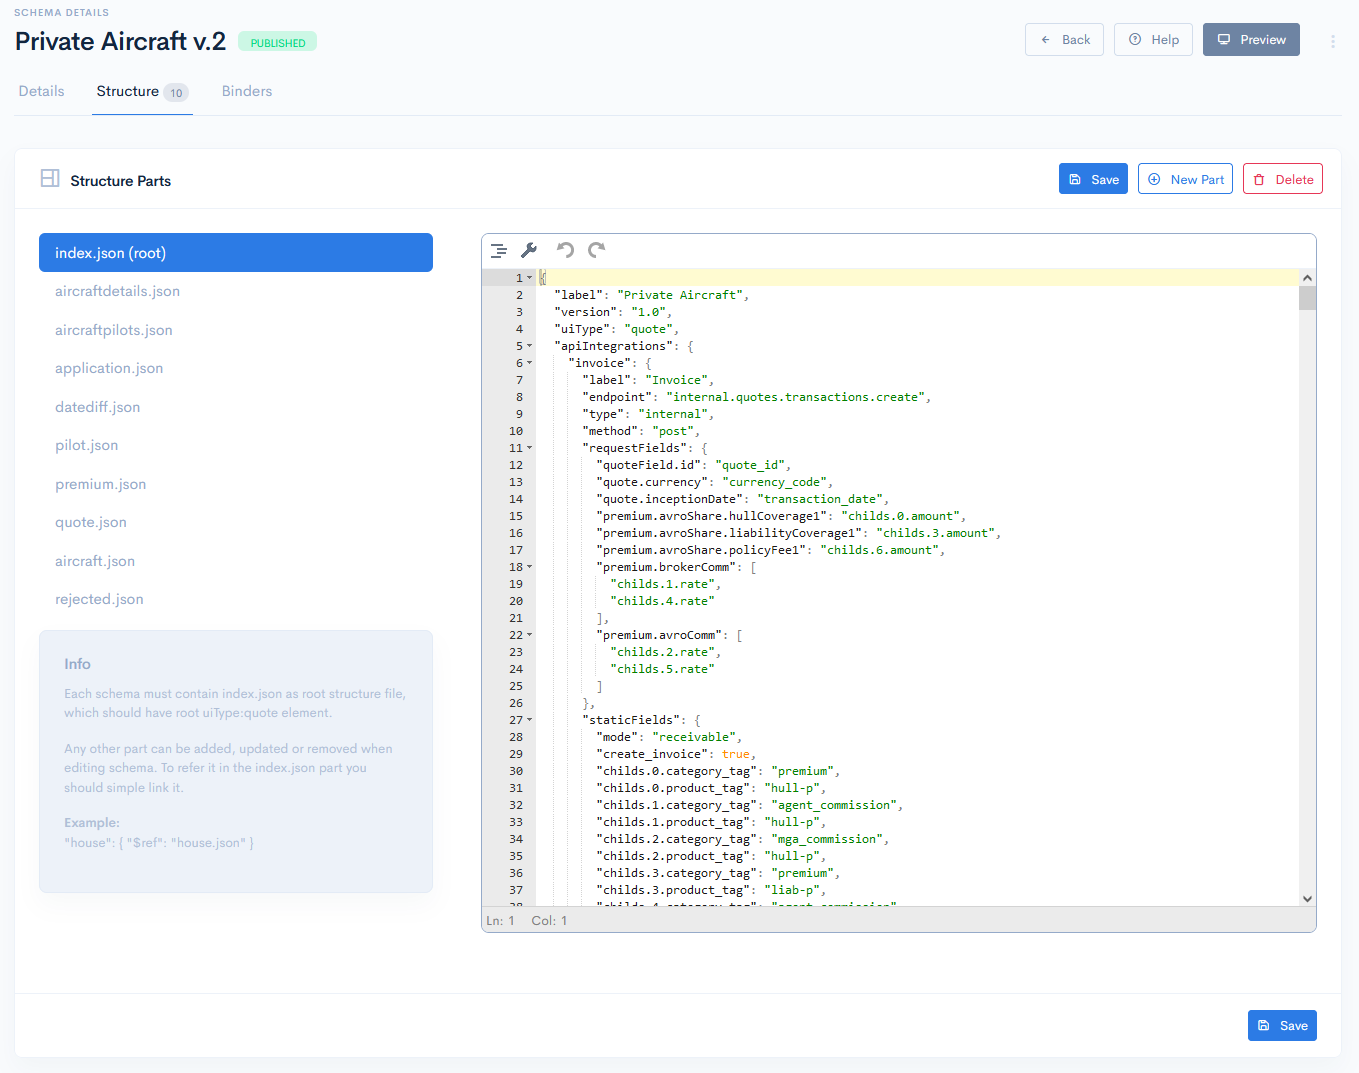Click the monitor icon on the Preview button
The height and width of the screenshot is (1073, 1359).
tap(1225, 39)
